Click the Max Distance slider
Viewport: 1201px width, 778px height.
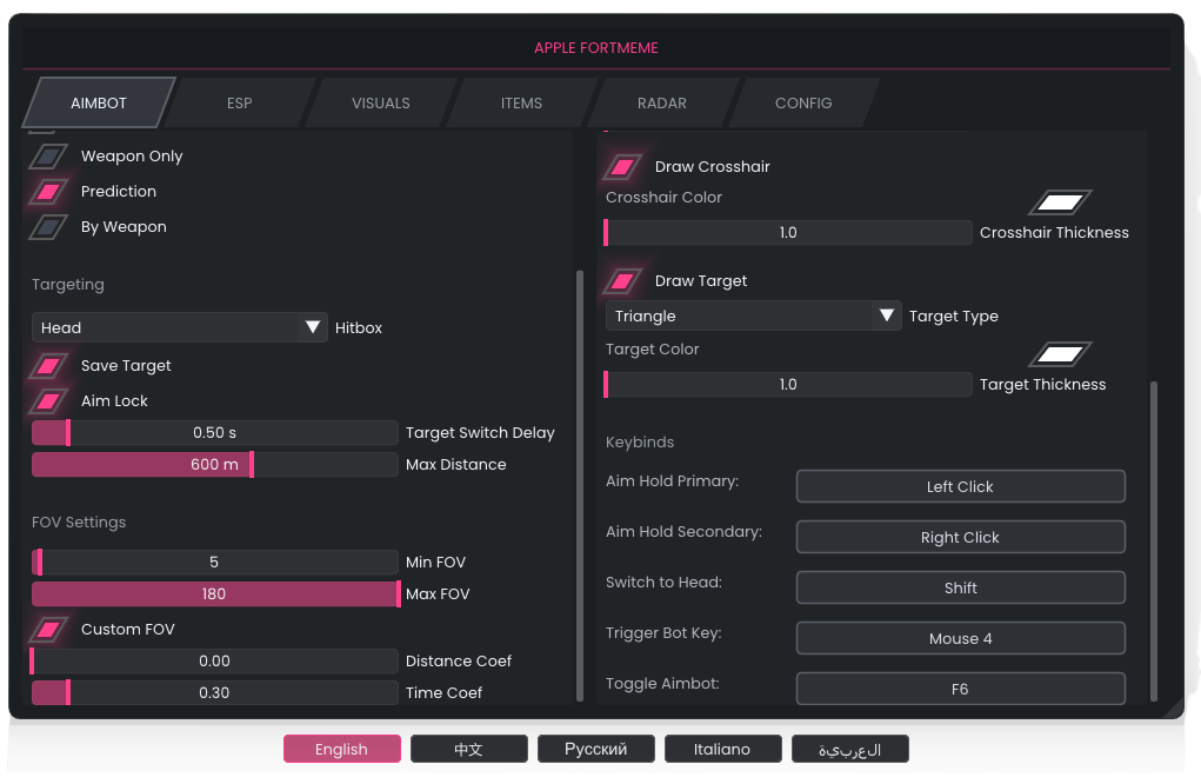[215, 465]
